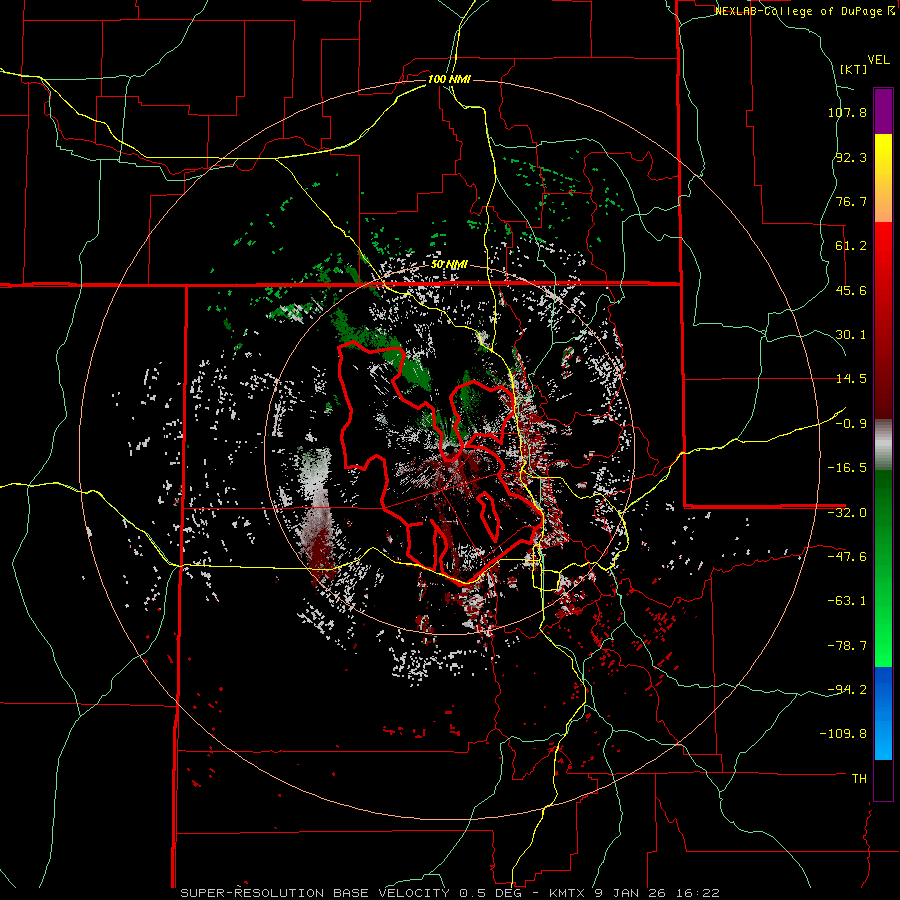Screen dimensions: 900x900
Task: Click the 92.3 velocity scale value
Action: tap(851, 157)
